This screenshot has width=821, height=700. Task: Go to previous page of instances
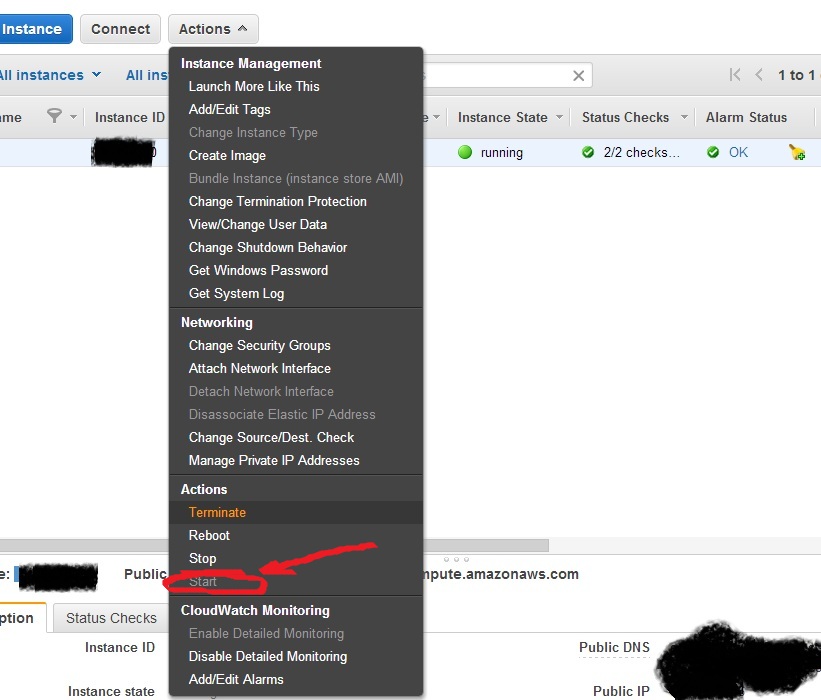759,75
